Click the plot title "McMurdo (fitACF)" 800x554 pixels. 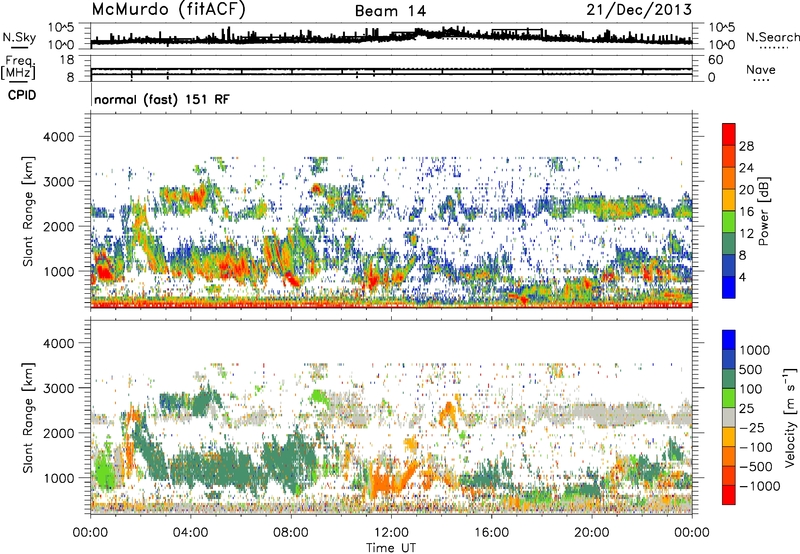pyautogui.click(x=168, y=10)
